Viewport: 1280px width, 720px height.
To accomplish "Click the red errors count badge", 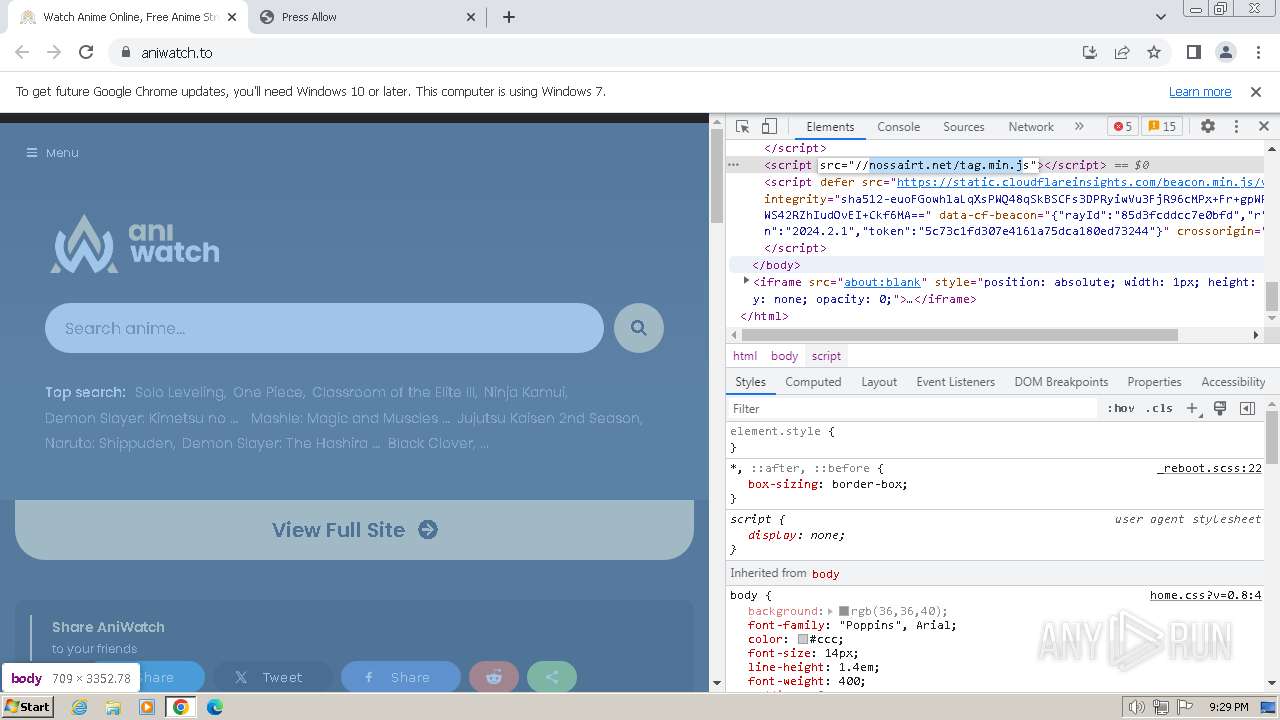I will click(x=1122, y=127).
